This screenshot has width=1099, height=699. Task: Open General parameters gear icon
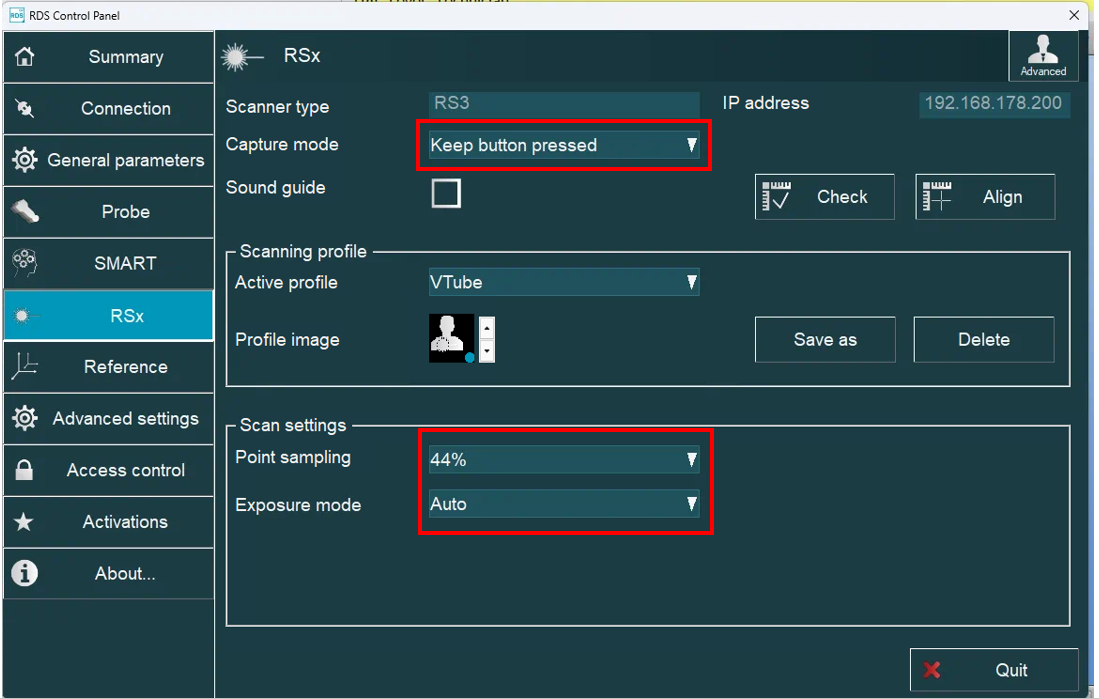25,160
